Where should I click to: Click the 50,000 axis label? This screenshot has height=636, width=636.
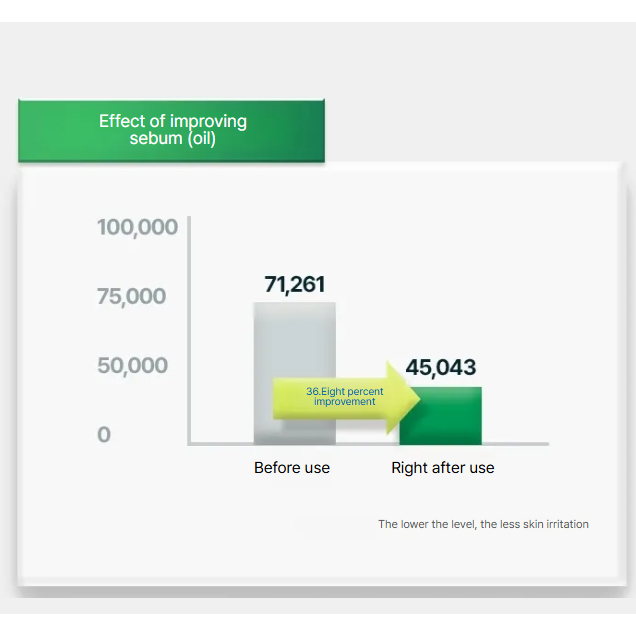tap(132, 365)
